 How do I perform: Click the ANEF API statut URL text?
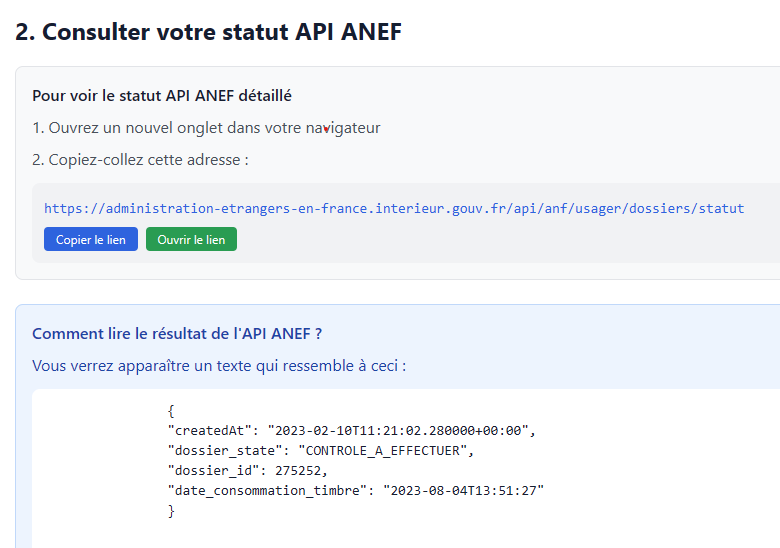coord(394,209)
